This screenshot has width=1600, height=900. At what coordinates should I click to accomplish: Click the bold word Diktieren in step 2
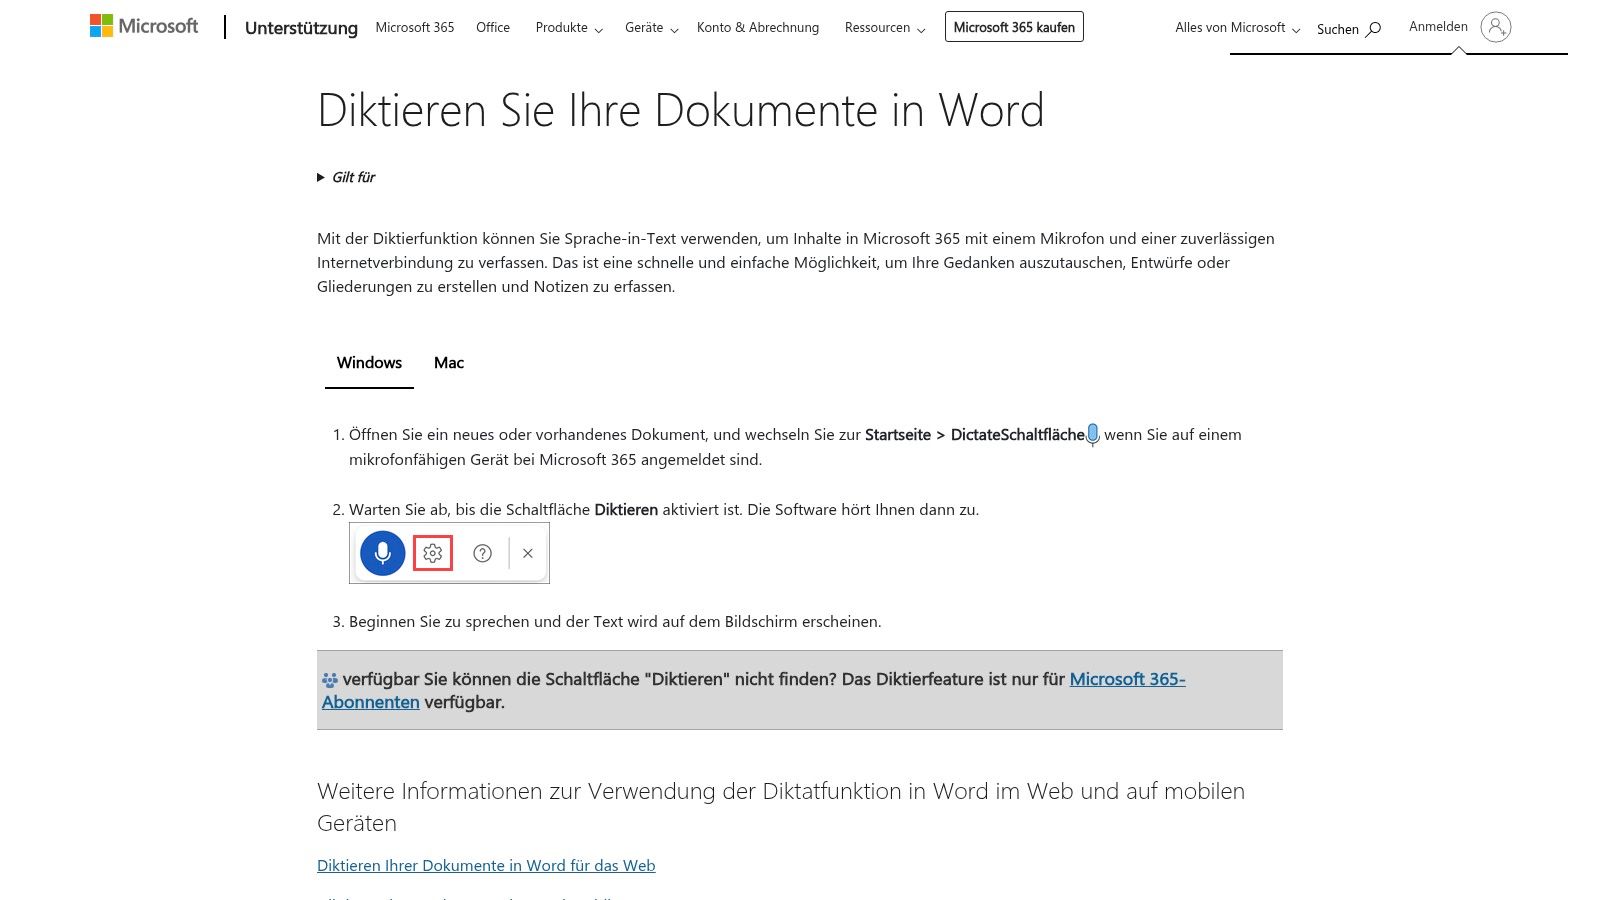[626, 510]
